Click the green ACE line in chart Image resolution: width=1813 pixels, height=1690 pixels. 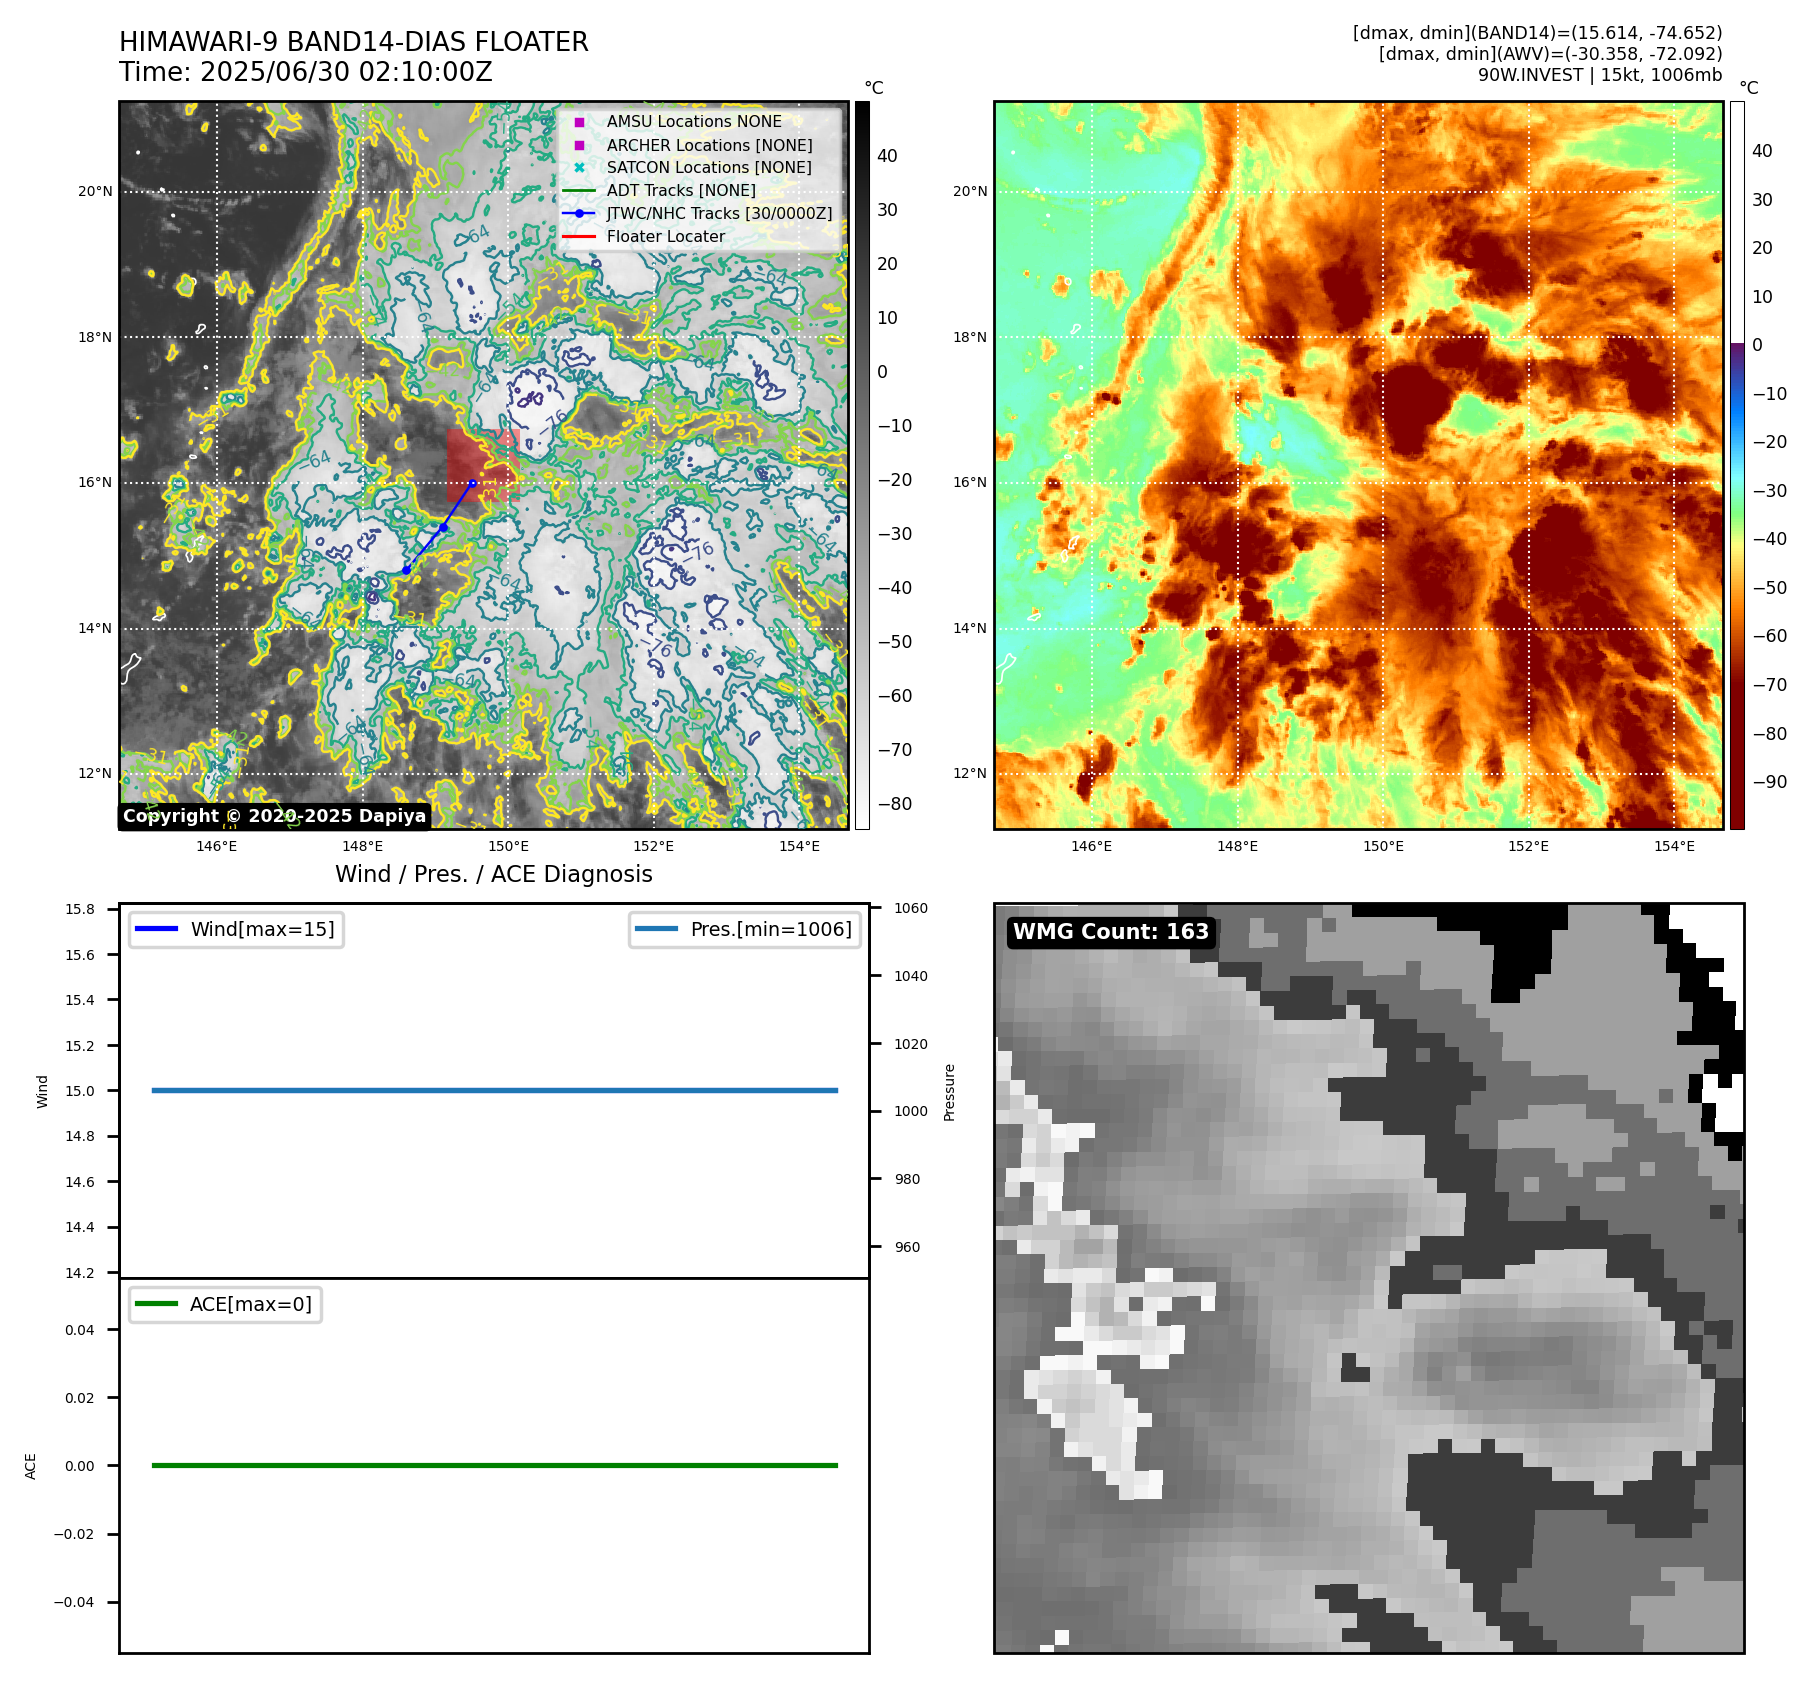point(494,1465)
